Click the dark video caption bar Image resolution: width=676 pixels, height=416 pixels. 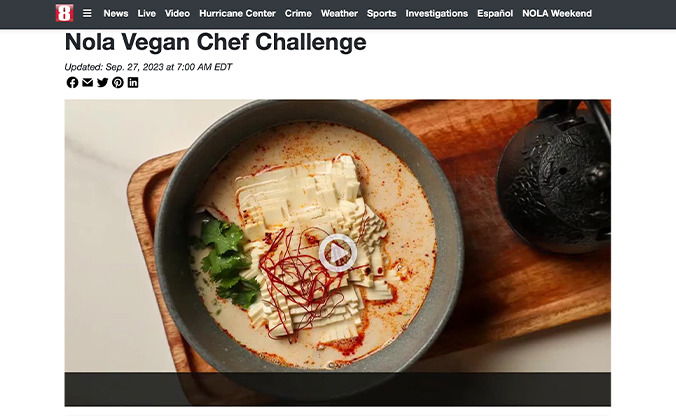click(338, 389)
